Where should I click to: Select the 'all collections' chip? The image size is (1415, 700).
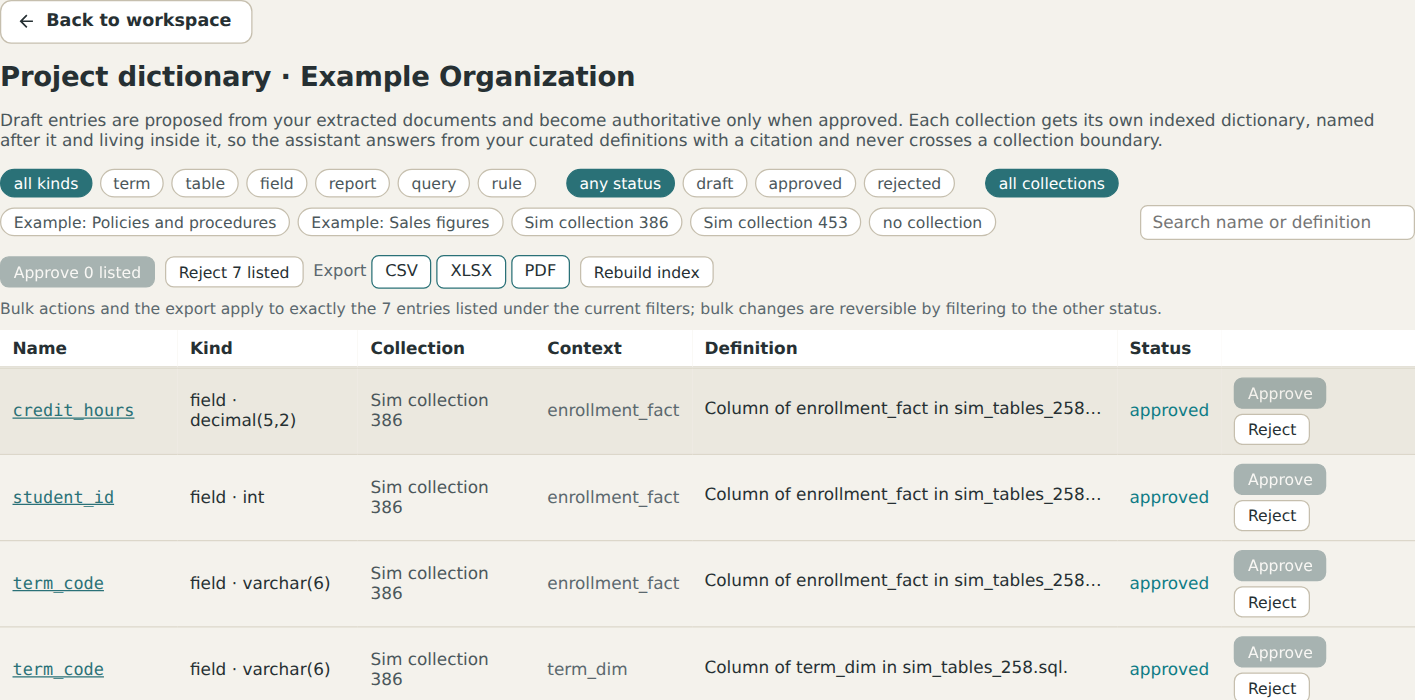click(x=1052, y=183)
